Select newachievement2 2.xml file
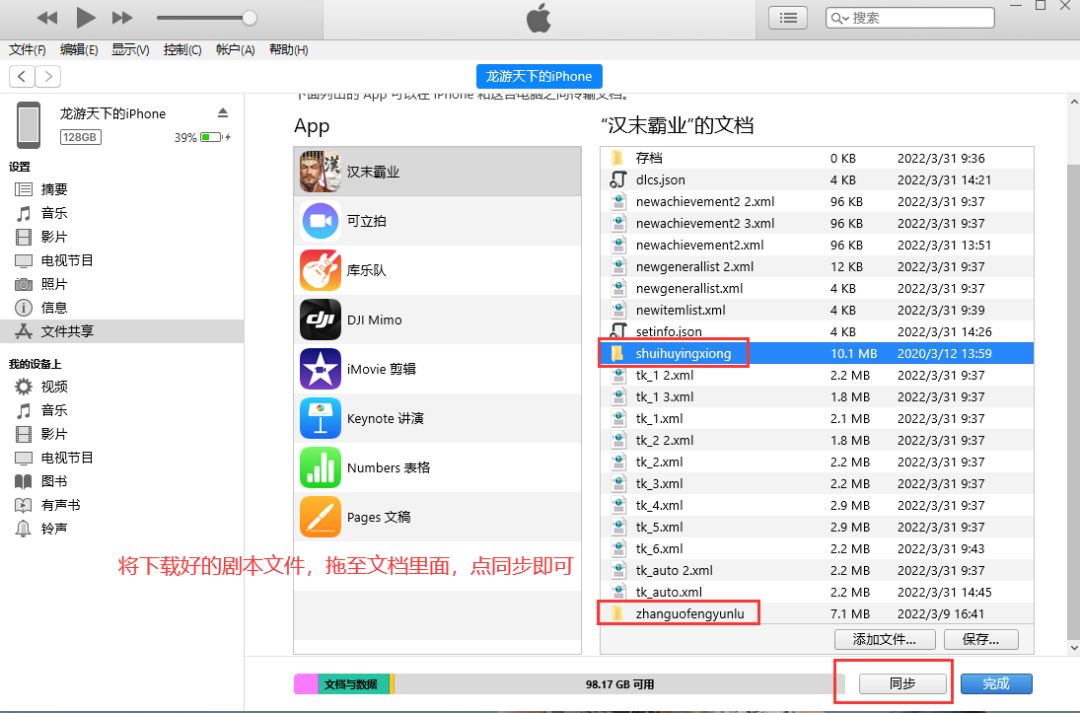The height and width of the screenshot is (713, 1080). pos(817,201)
